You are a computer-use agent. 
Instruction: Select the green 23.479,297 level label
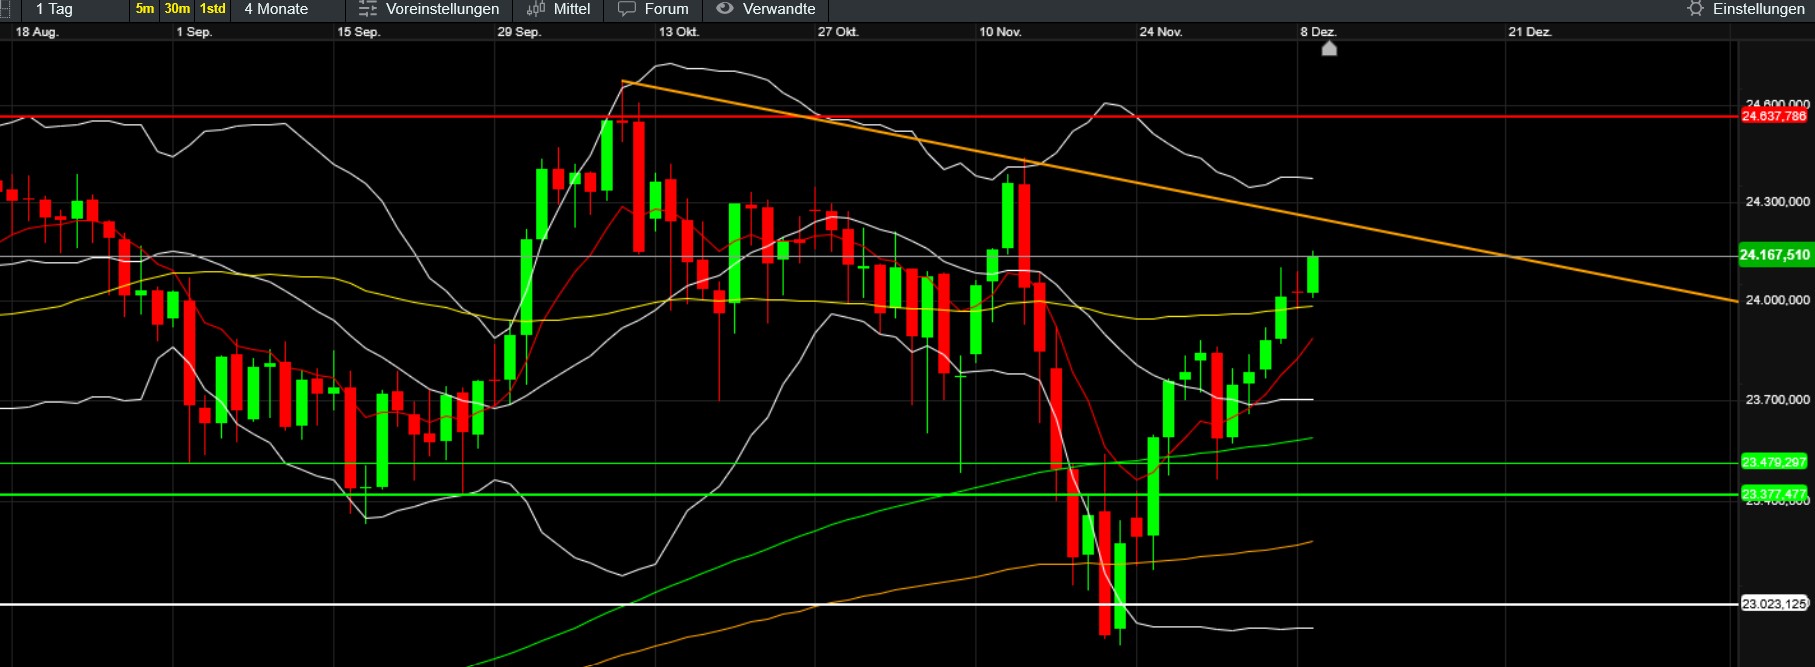1774,462
